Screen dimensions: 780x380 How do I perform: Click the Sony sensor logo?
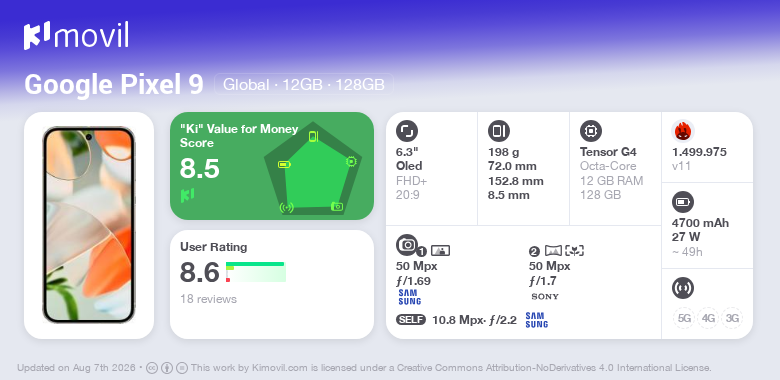545,296
